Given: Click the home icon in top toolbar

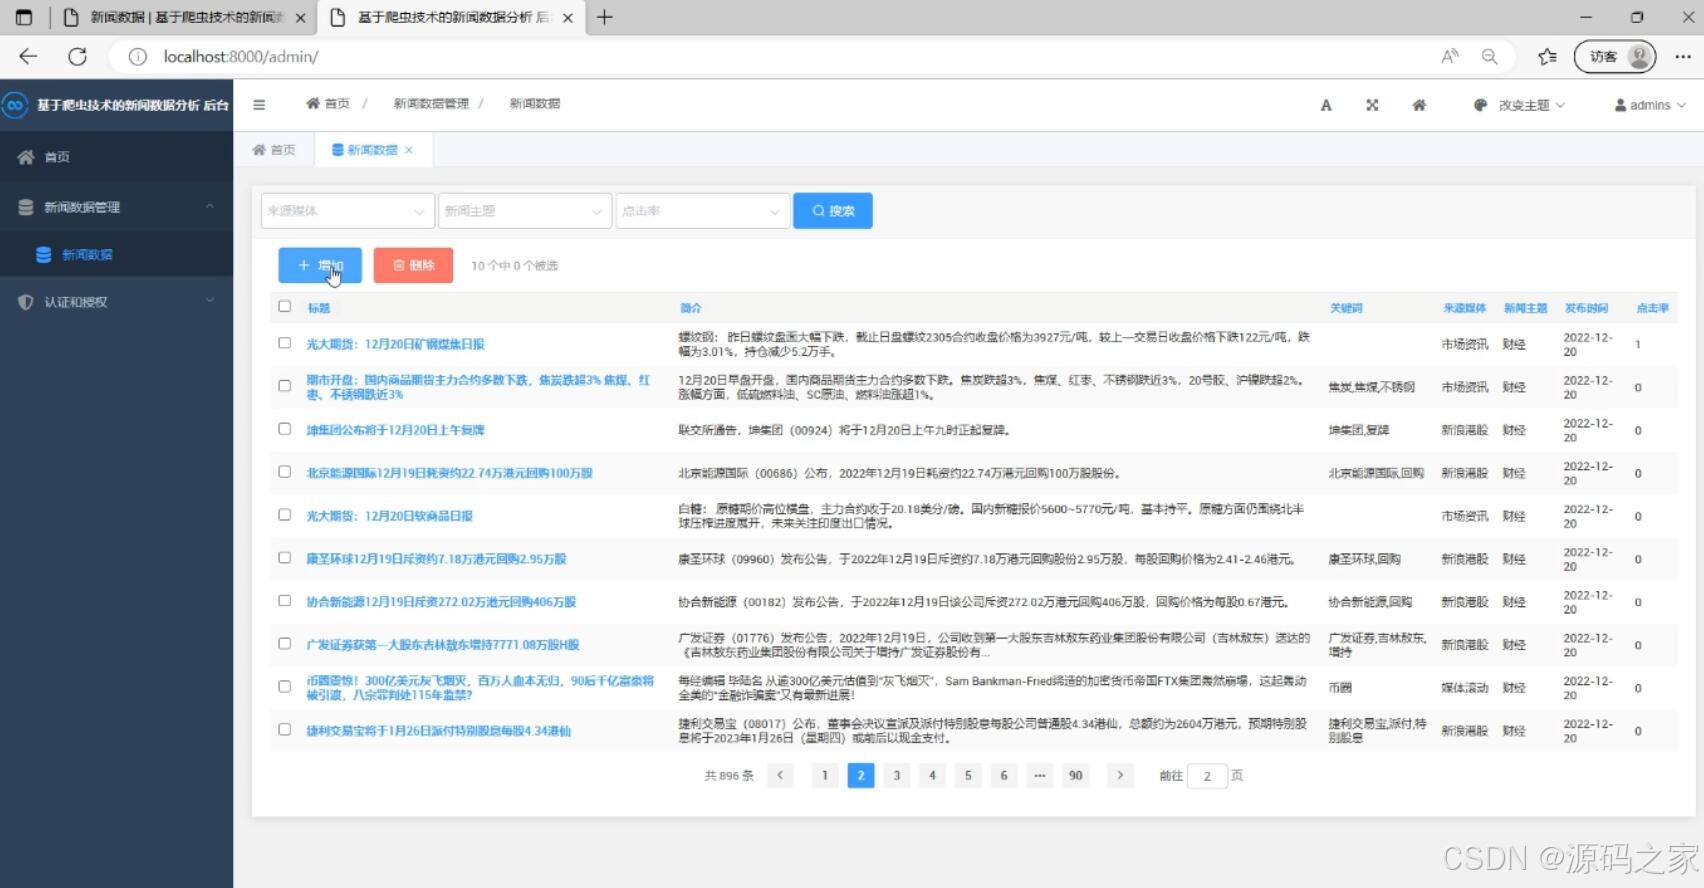Looking at the screenshot, I should coord(1419,105).
